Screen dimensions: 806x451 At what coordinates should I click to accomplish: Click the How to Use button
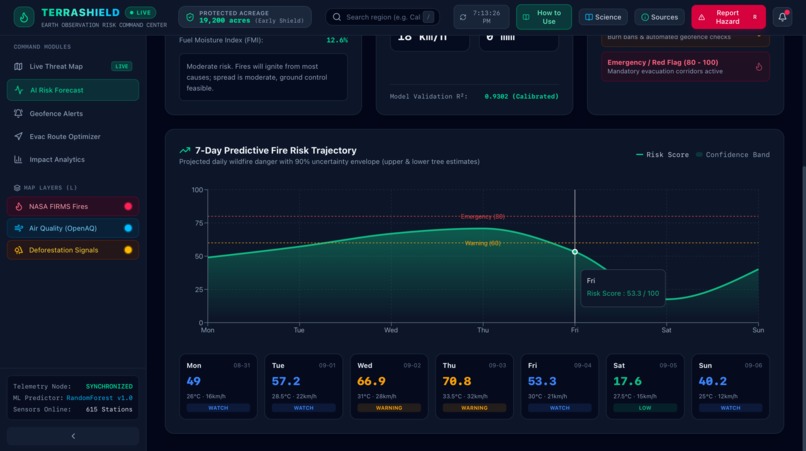tap(544, 17)
